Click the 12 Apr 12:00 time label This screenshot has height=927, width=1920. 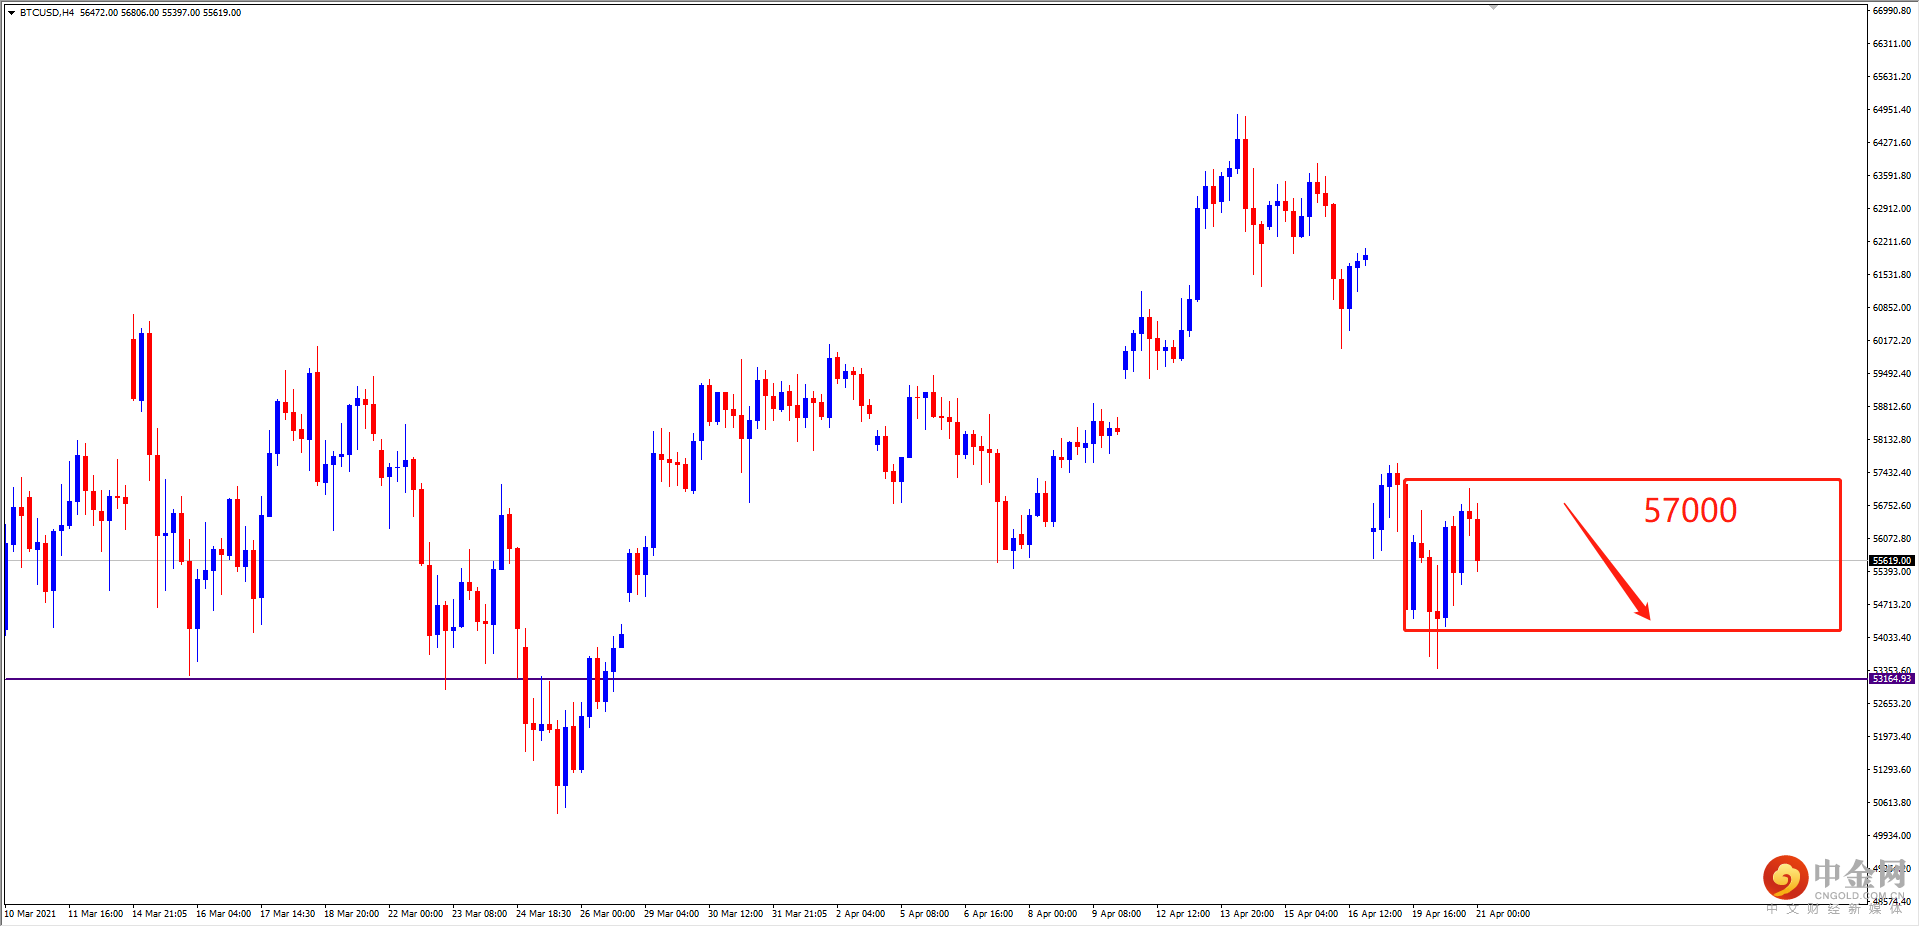point(1183,914)
